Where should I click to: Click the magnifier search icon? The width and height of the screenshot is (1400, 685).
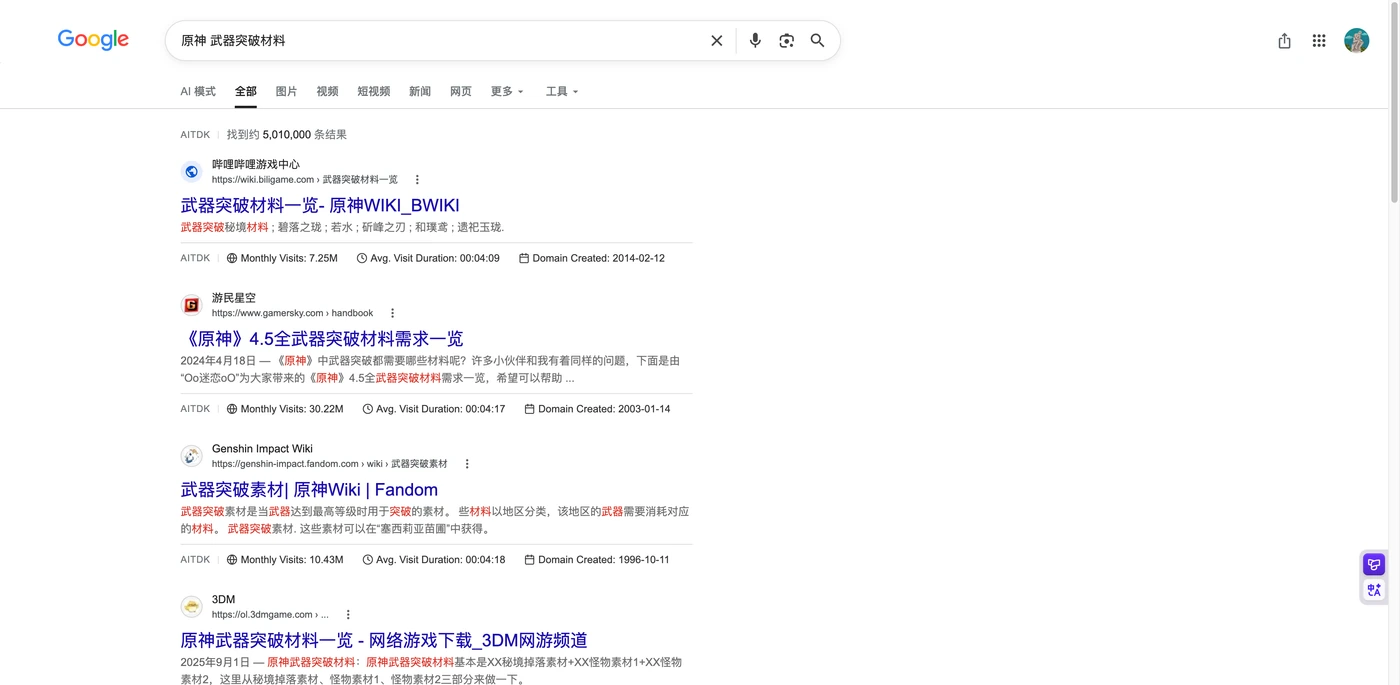coord(817,41)
